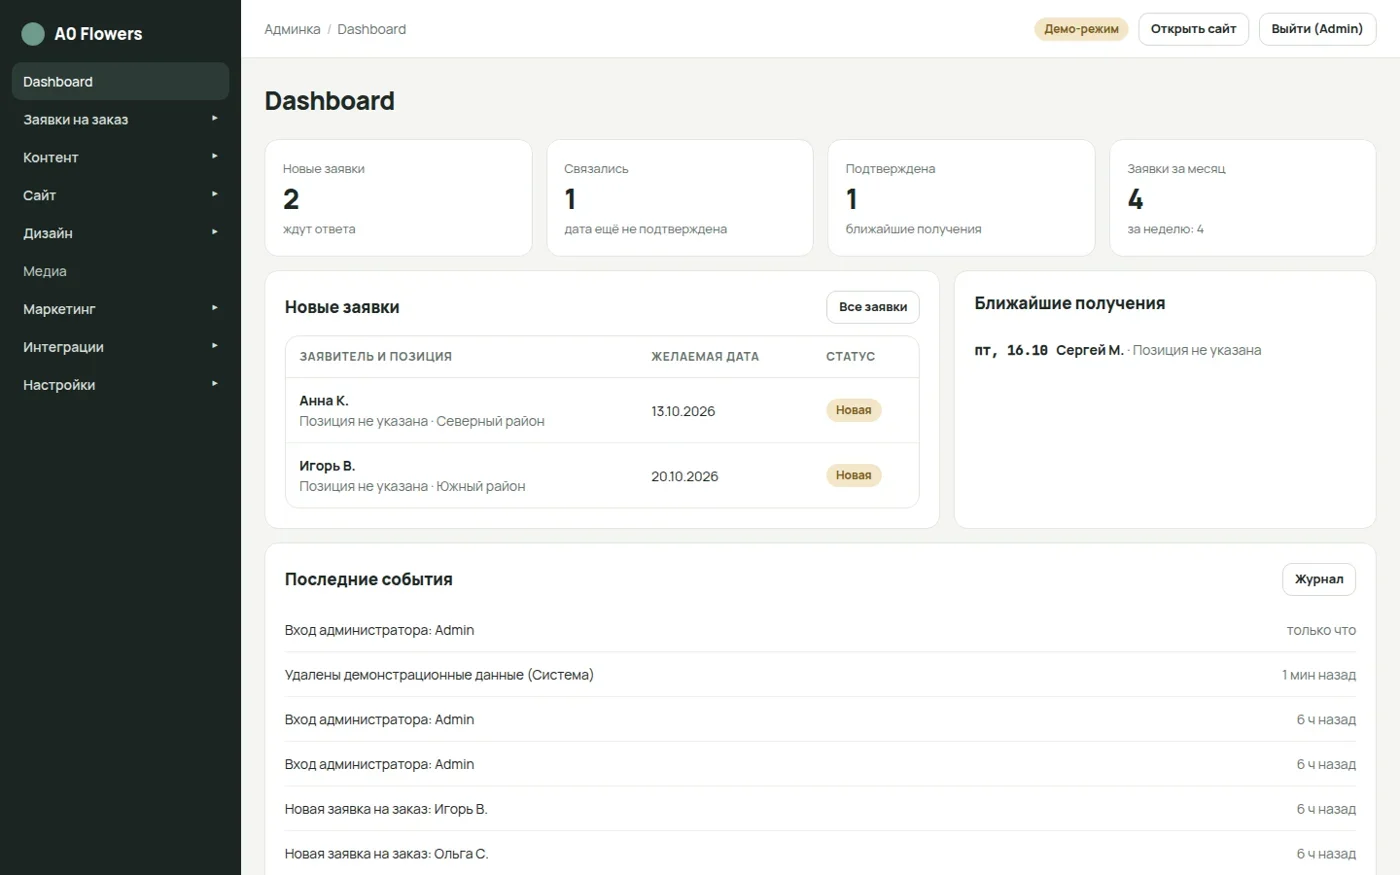Click the date 13.10.2026 cell
Screen dimensions: 1400x875
[x=683, y=411]
